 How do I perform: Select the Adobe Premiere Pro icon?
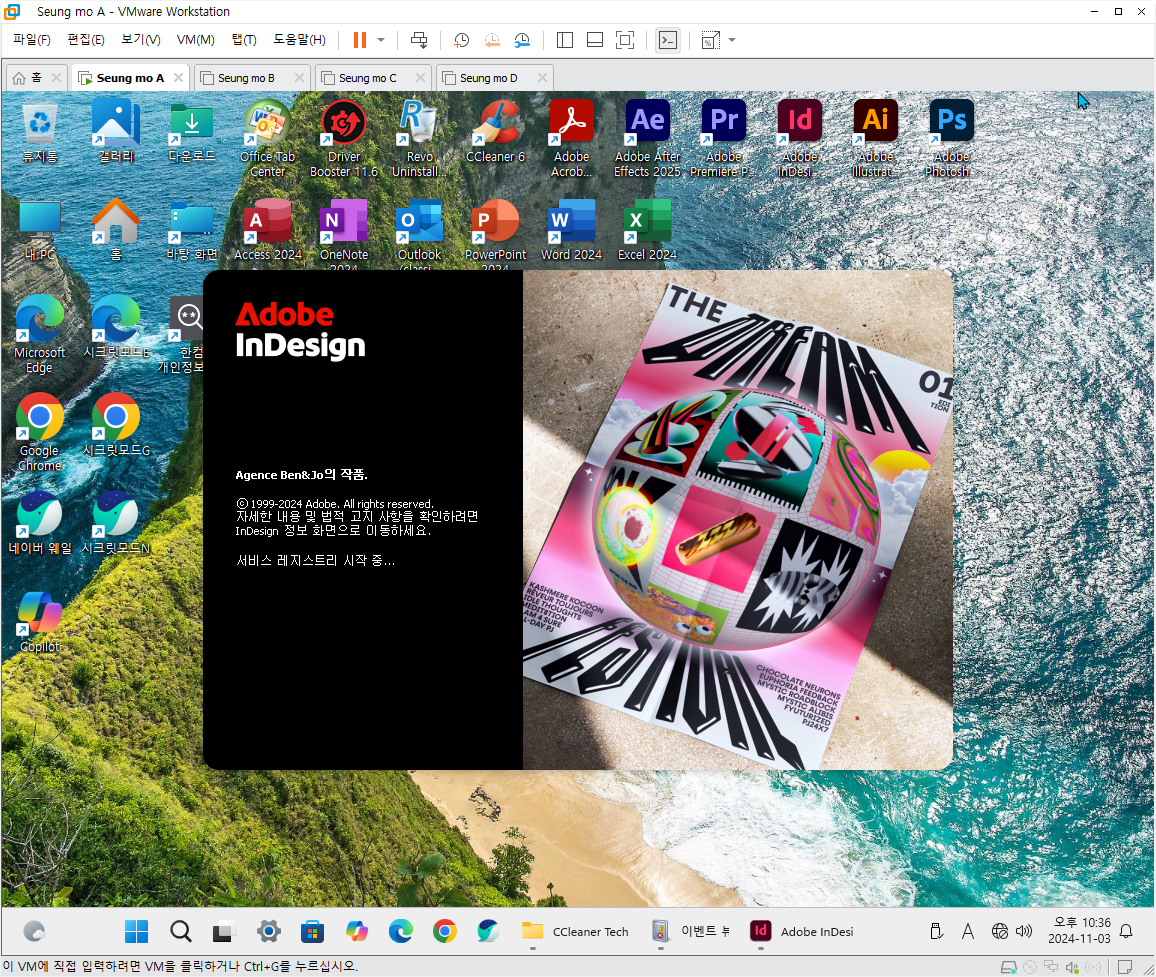[724, 140]
